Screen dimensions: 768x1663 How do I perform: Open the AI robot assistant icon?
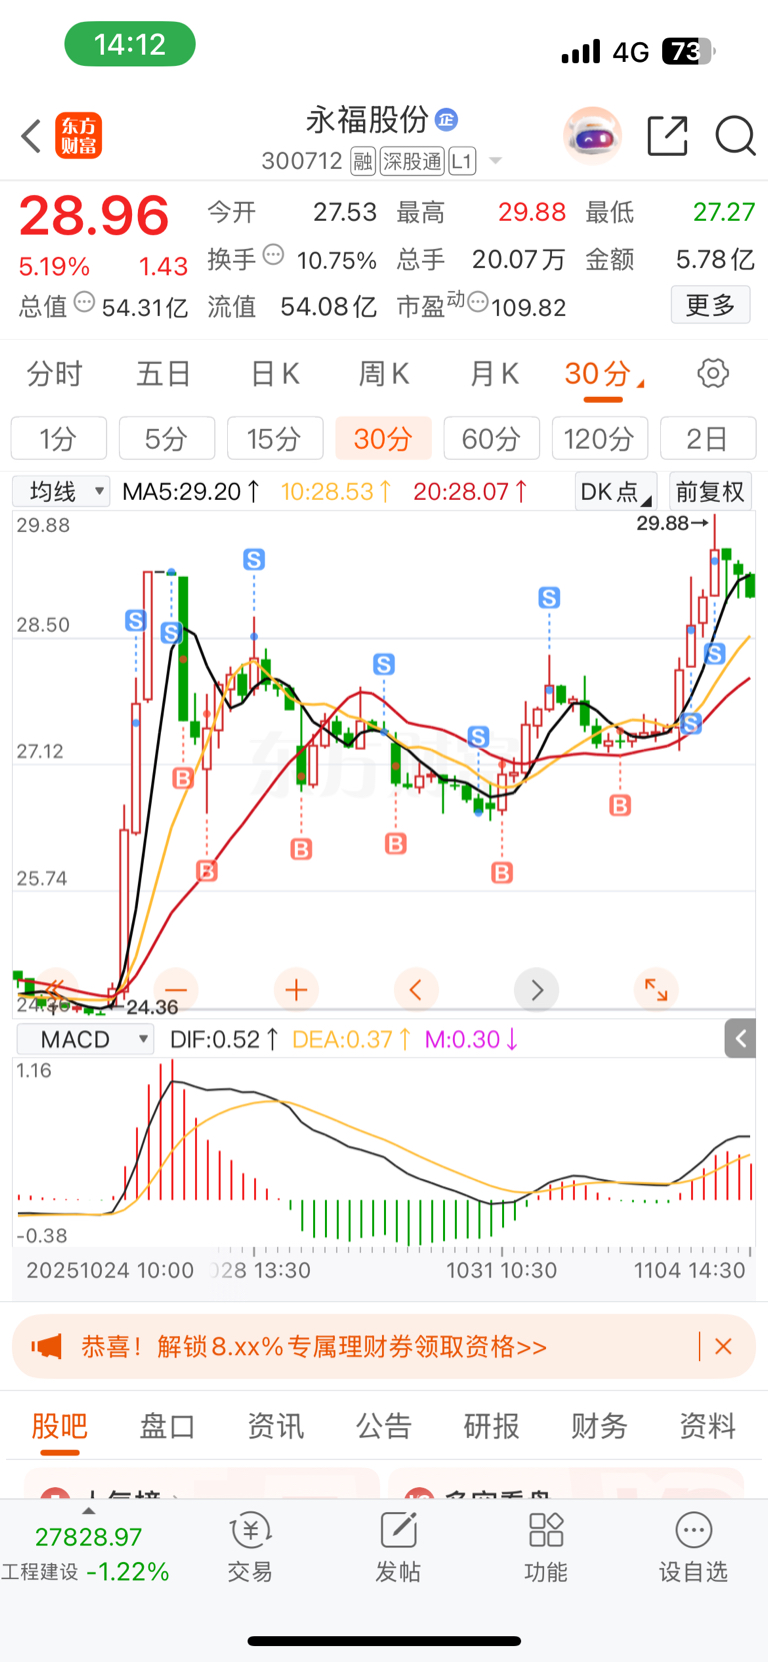pos(593,135)
